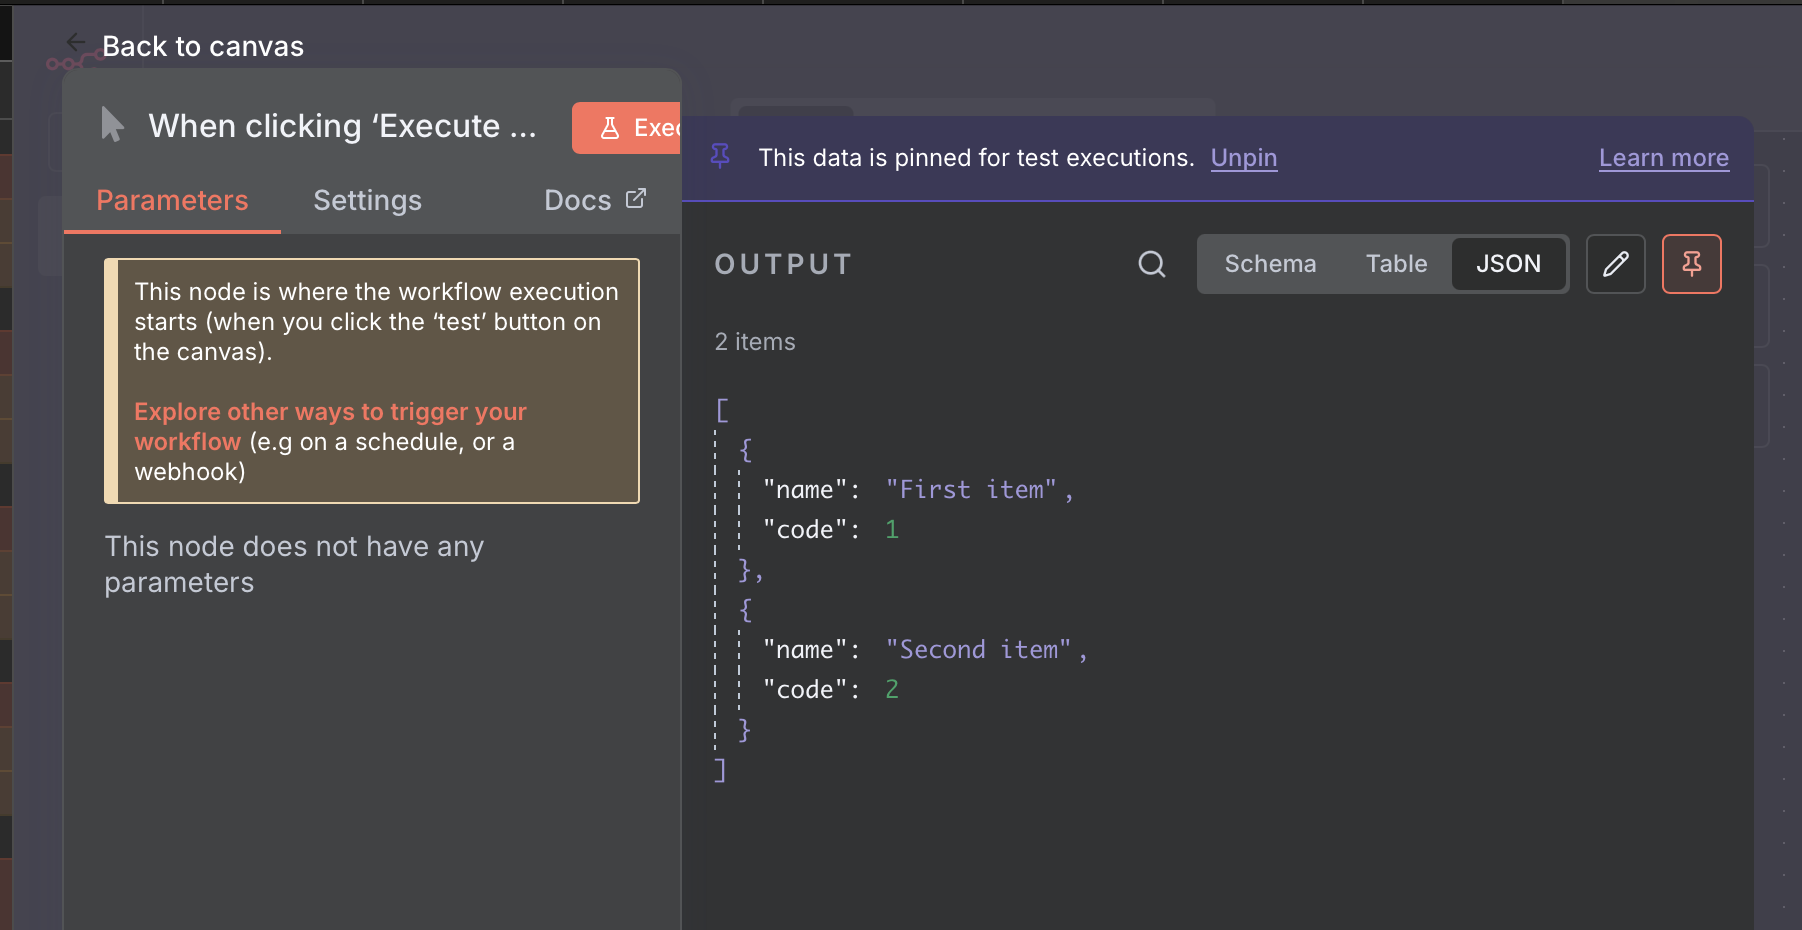The width and height of the screenshot is (1802, 930).
Task: Click the search icon in output panel
Action: tap(1152, 264)
